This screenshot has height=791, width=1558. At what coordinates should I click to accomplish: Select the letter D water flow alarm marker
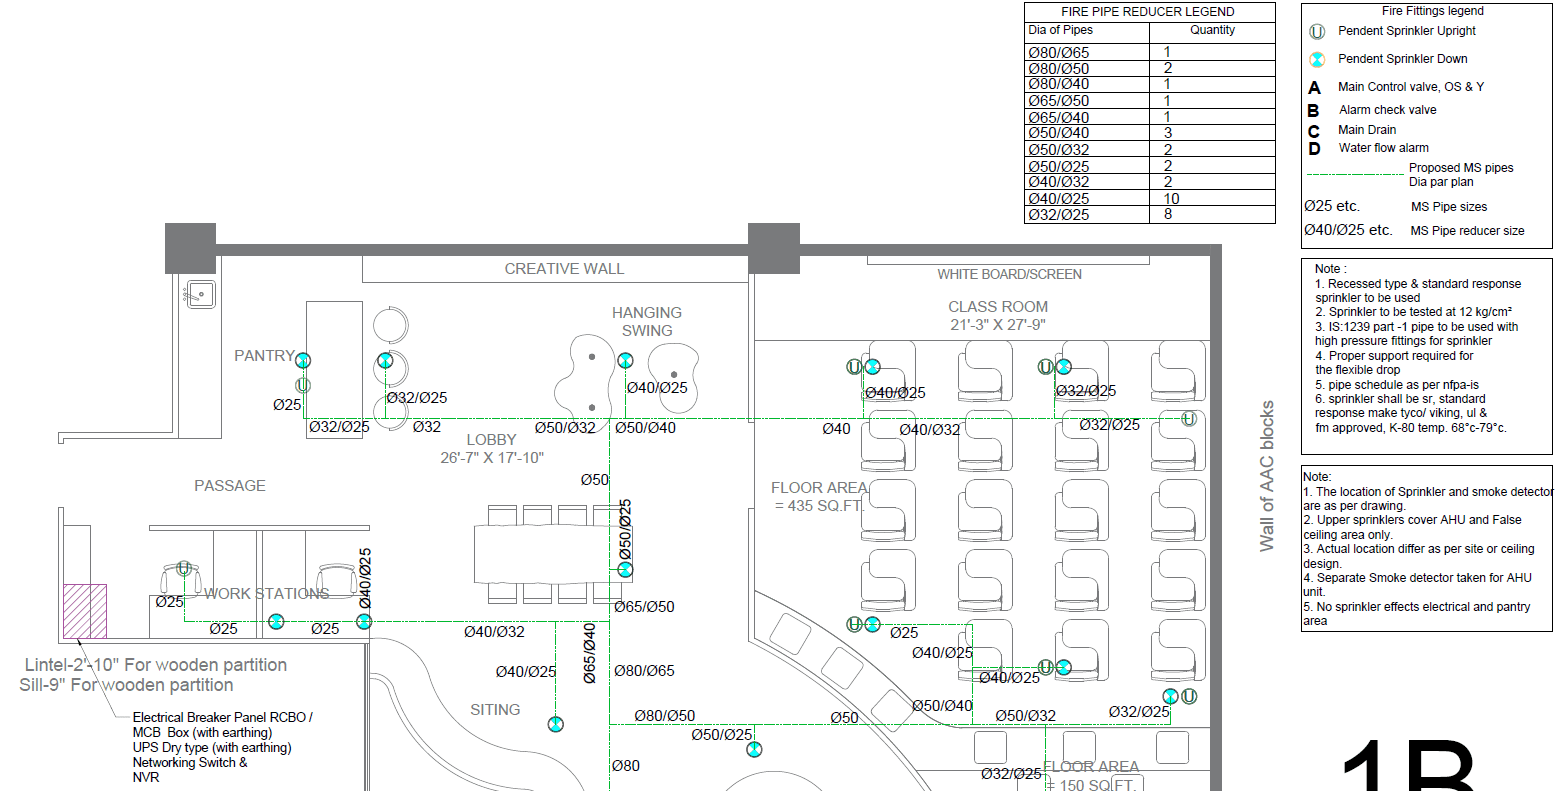[x=1314, y=149]
